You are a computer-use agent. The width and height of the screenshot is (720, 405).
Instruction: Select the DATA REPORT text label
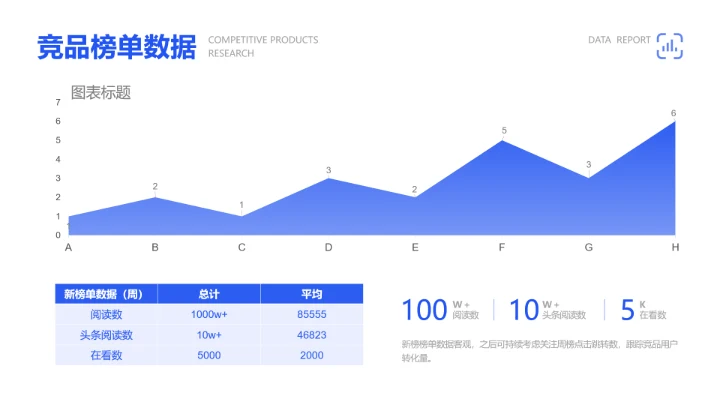point(619,40)
